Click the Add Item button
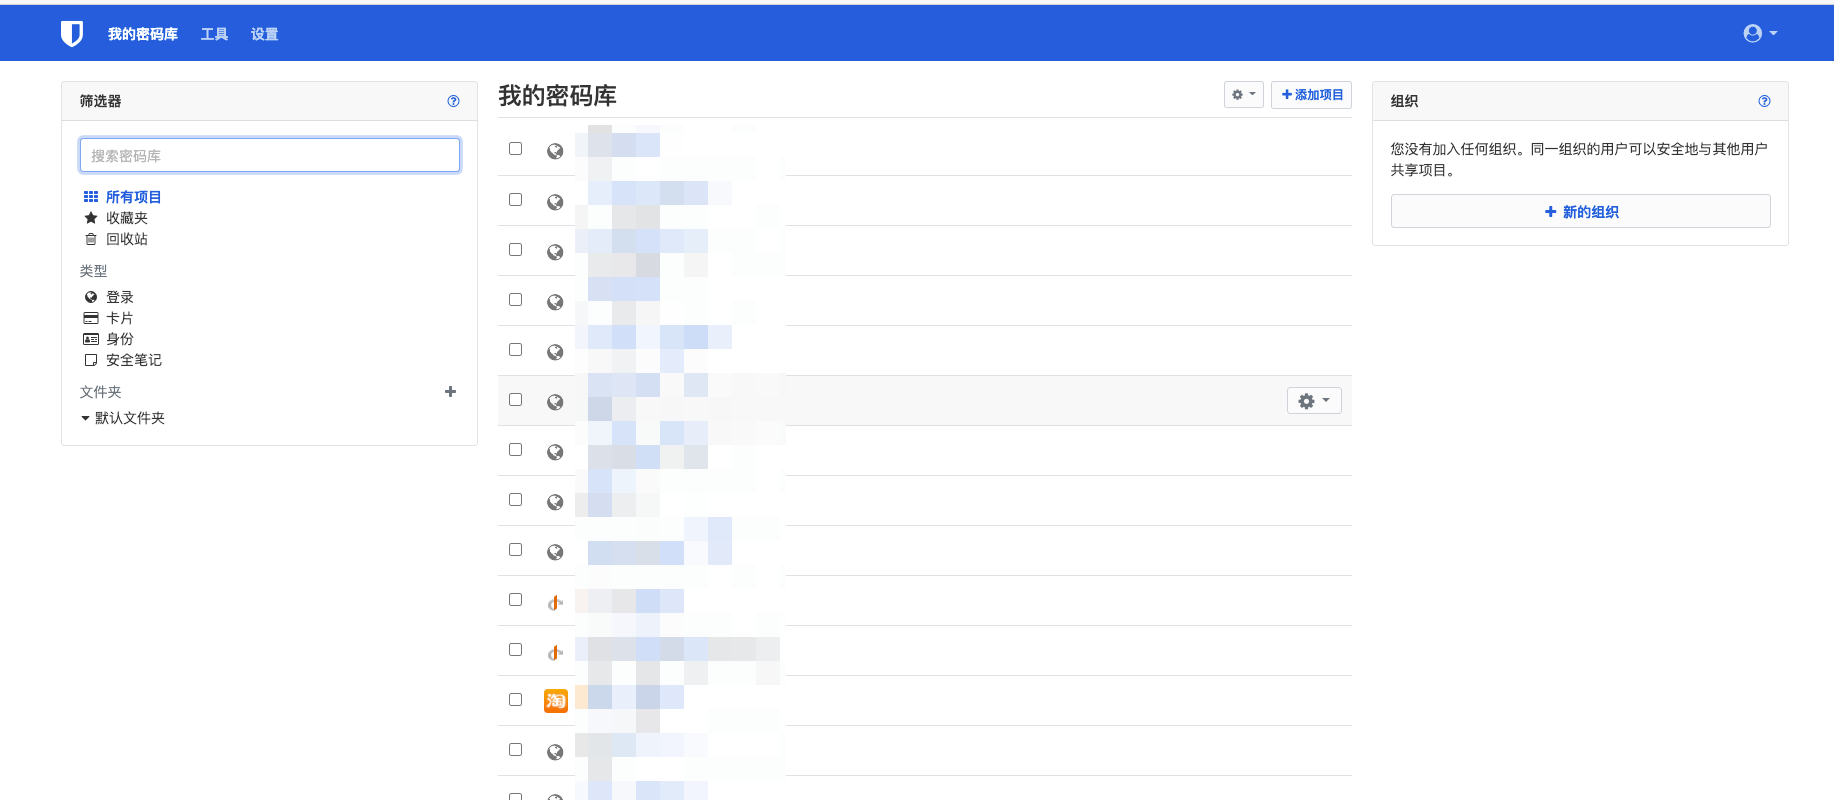The width and height of the screenshot is (1834, 800). click(1311, 95)
